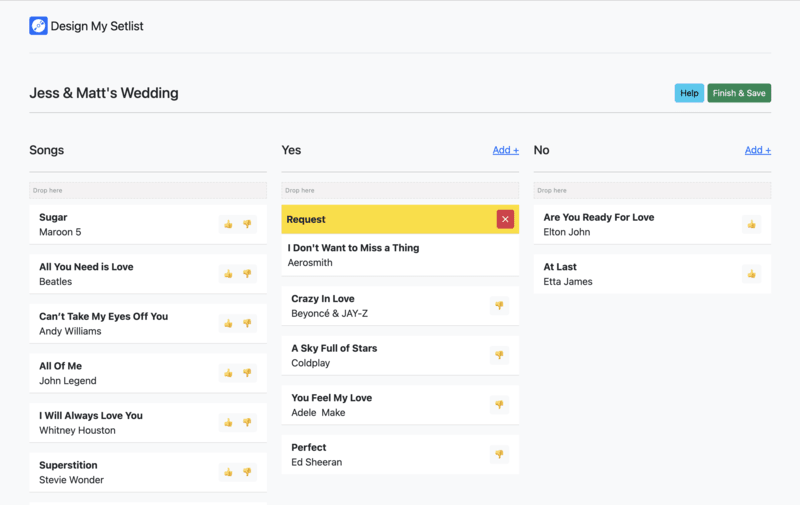Select the Crazy In Love title
Screen dimensions: 800x505
coord(323,298)
